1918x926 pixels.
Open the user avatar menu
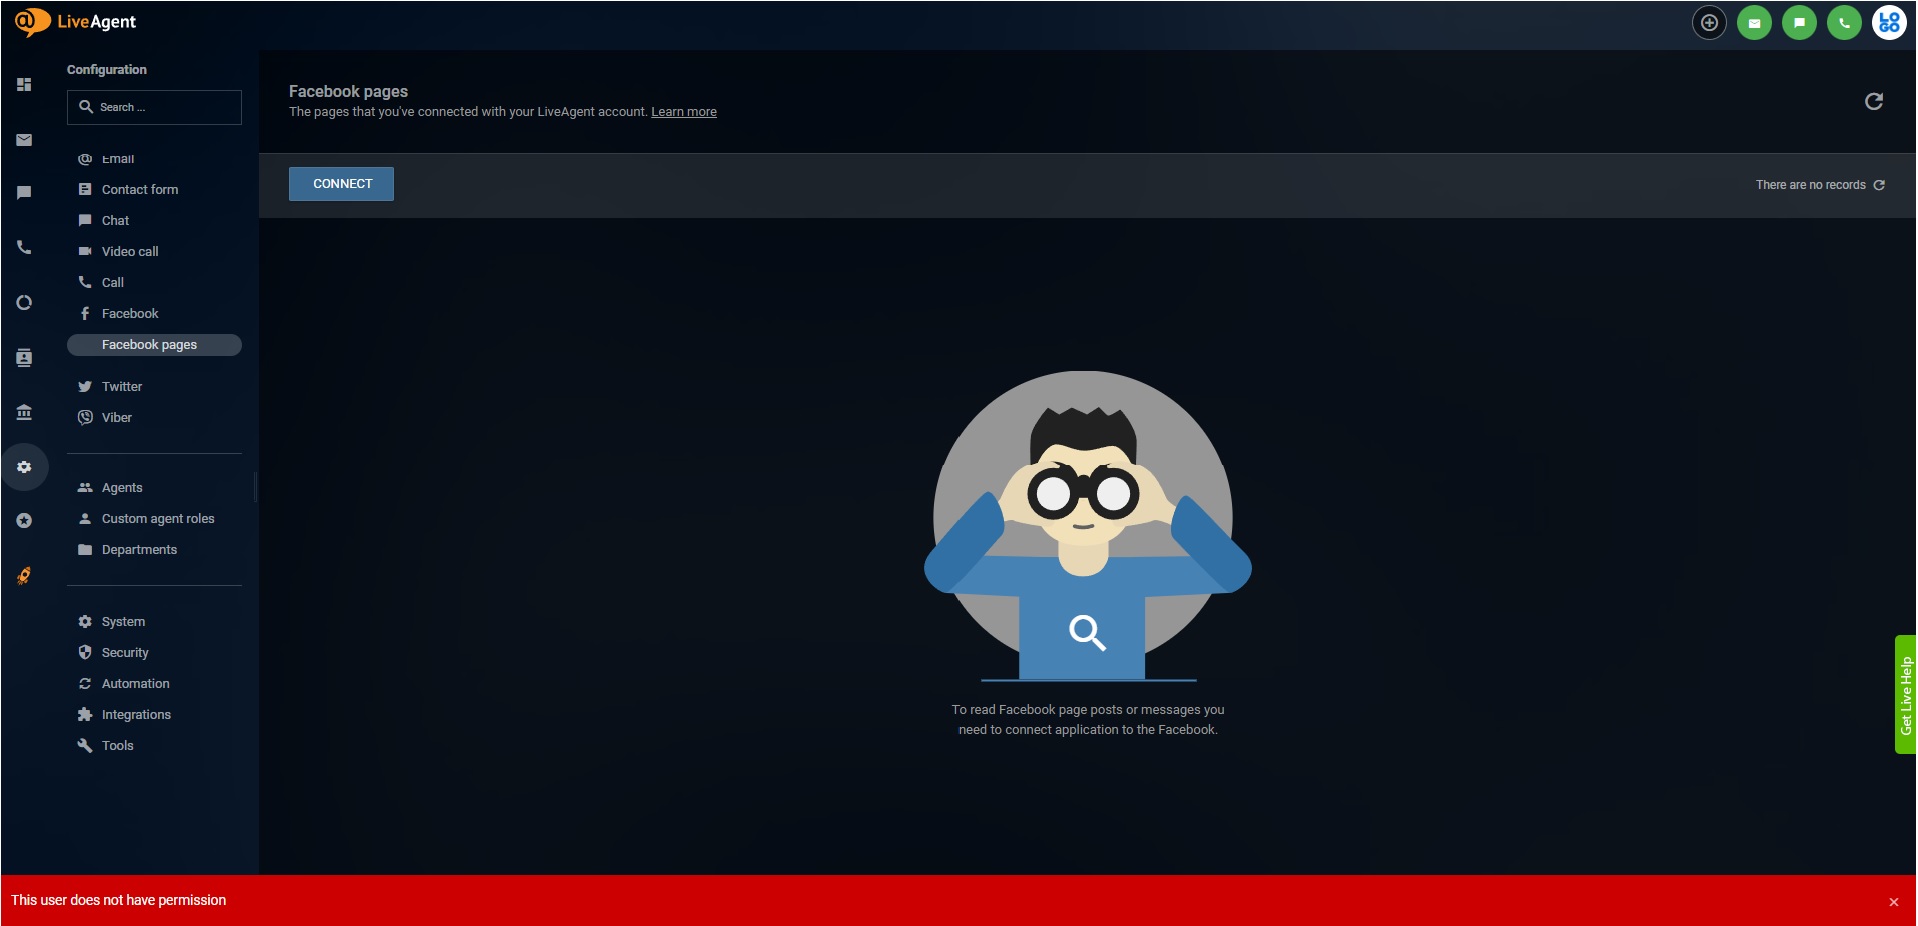pos(1889,23)
